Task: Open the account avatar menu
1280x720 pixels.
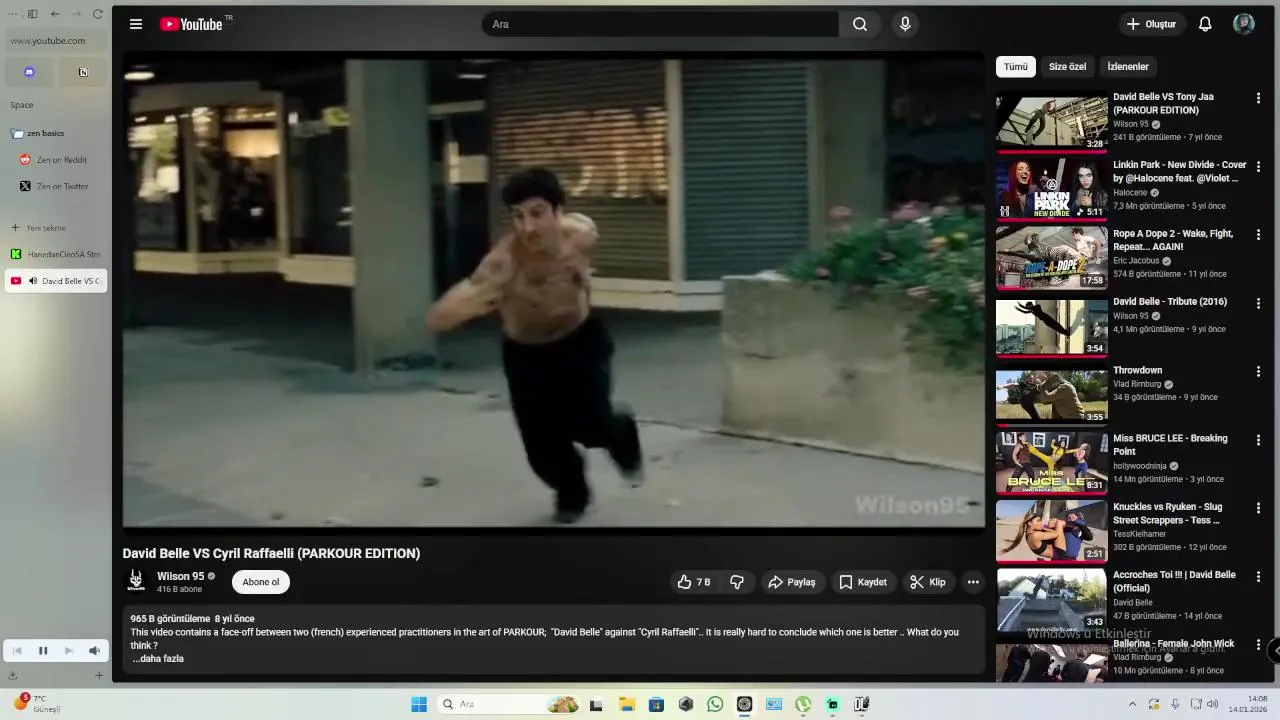Action: point(1244,24)
